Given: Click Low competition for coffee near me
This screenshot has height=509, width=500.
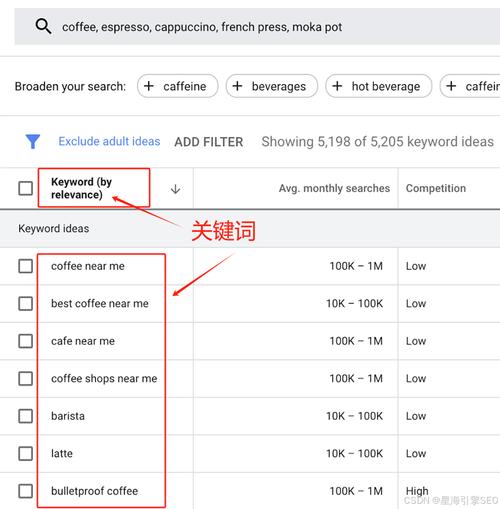Looking at the screenshot, I should tap(416, 266).
